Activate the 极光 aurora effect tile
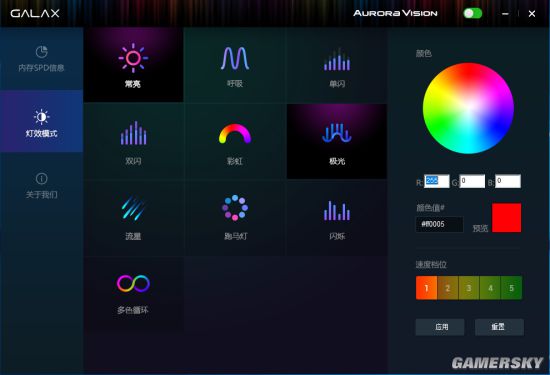 tap(337, 141)
